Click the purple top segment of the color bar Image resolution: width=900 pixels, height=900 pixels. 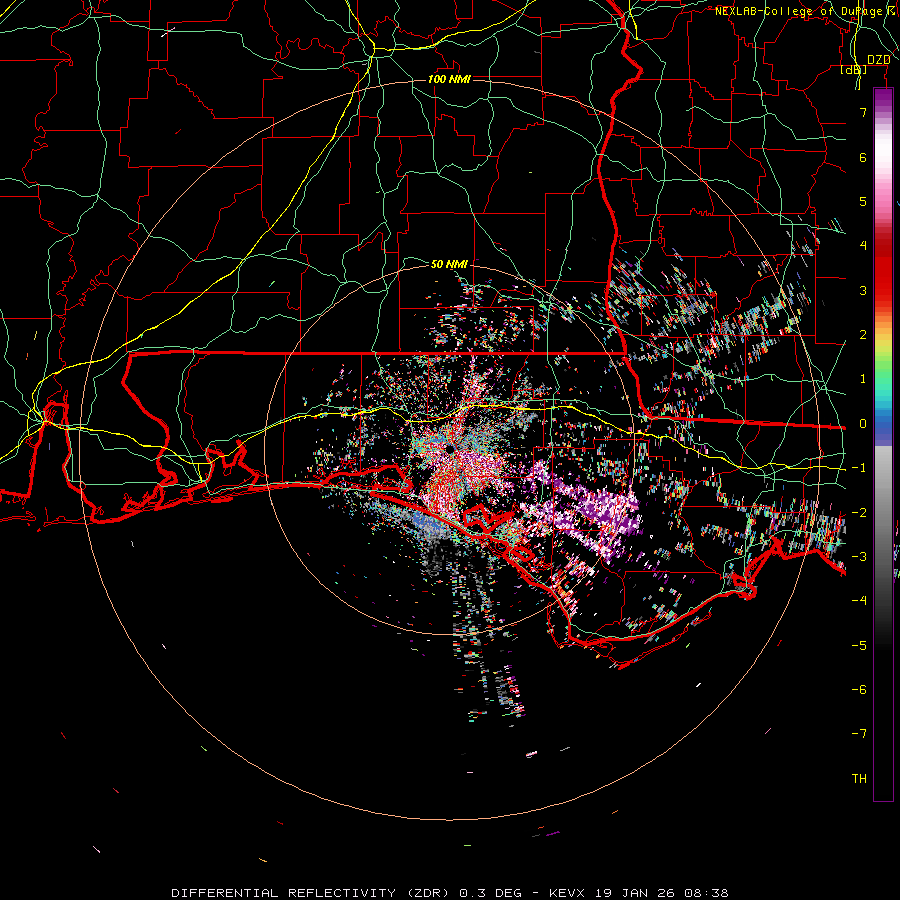pyautogui.click(x=883, y=99)
